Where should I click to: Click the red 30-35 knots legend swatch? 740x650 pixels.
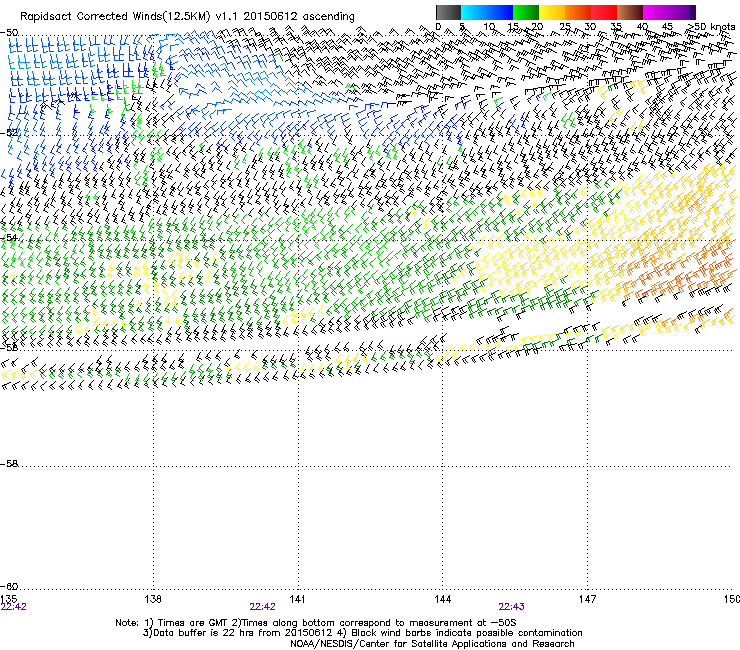point(604,12)
